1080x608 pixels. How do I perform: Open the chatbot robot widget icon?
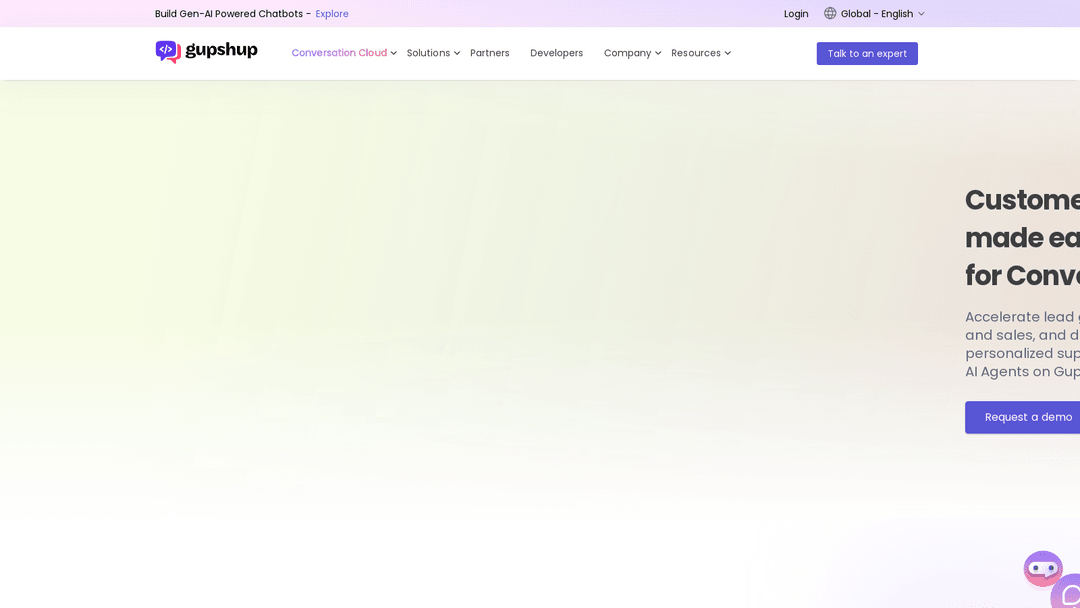point(1043,569)
